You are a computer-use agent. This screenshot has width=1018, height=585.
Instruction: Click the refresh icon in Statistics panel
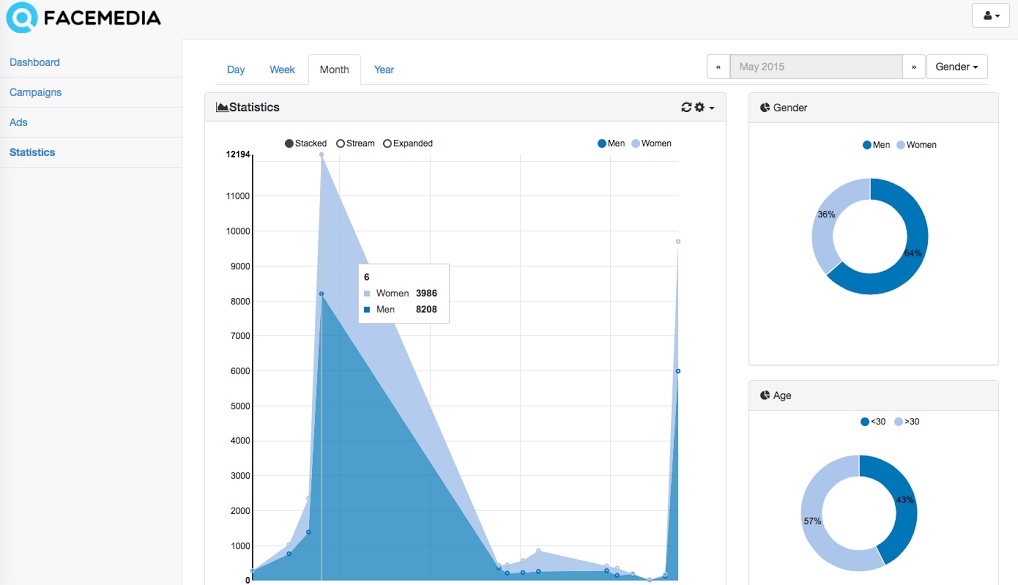pyautogui.click(x=686, y=107)
